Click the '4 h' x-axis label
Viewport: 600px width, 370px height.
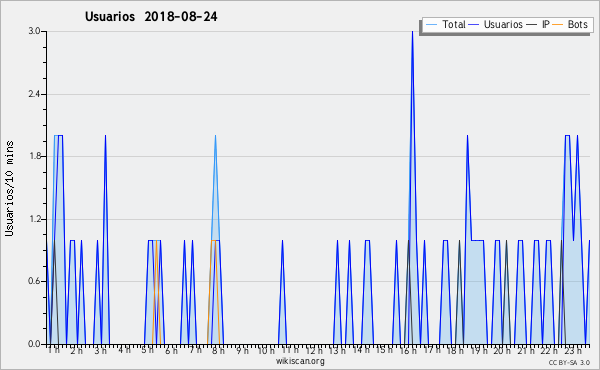[124, 350]
